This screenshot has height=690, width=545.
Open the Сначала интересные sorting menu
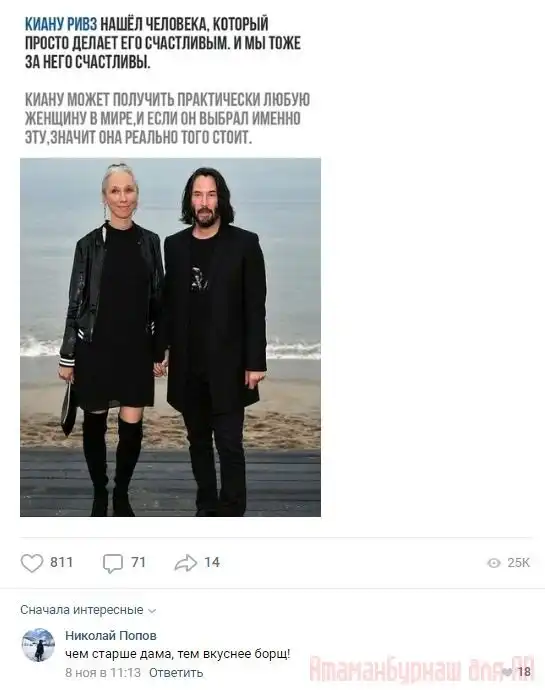[88, 610]
